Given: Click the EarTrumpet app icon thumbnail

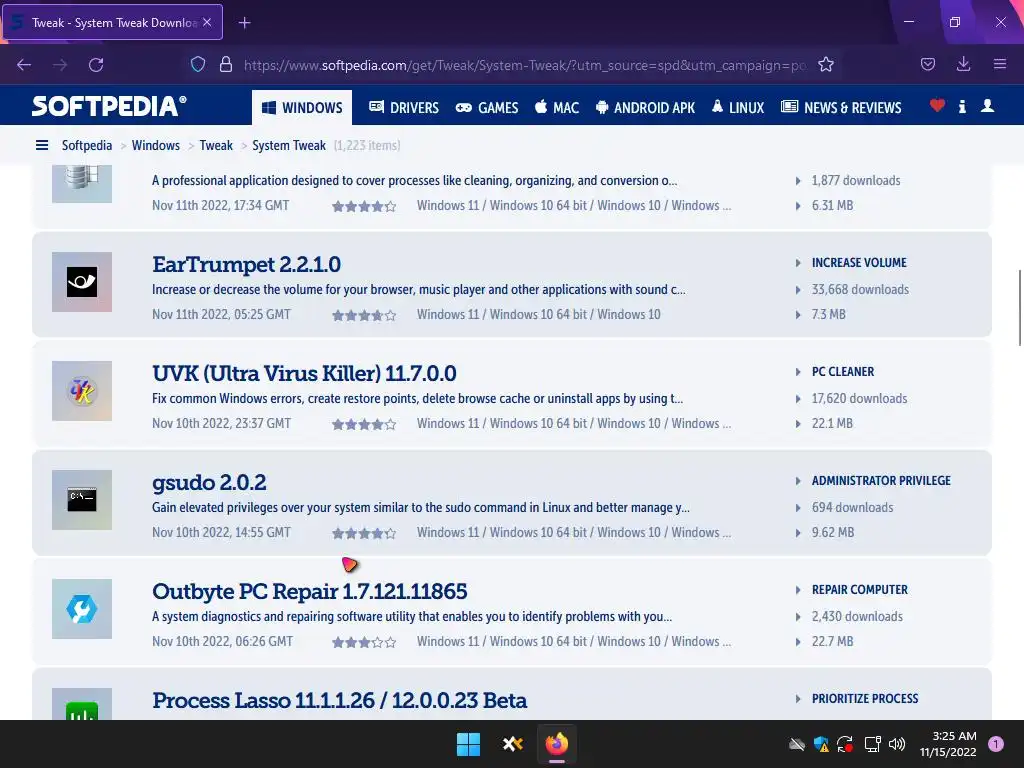Looking at the screenshot, I should tap(82, 282).
